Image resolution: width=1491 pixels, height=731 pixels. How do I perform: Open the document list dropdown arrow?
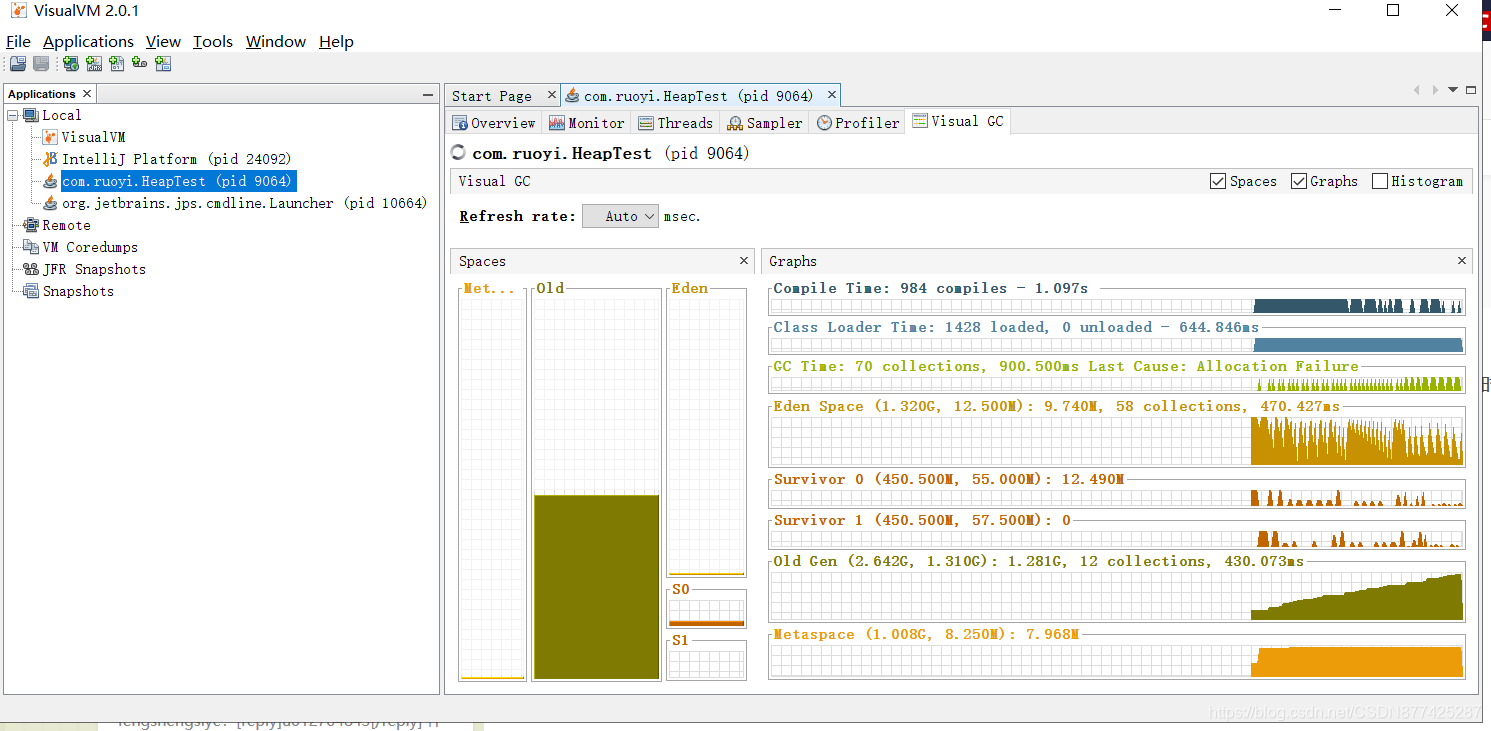(x=1453, y=90)
